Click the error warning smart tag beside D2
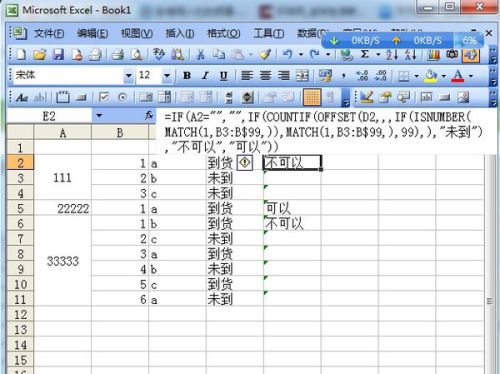 pyautogui.click(x=245, y=163)
